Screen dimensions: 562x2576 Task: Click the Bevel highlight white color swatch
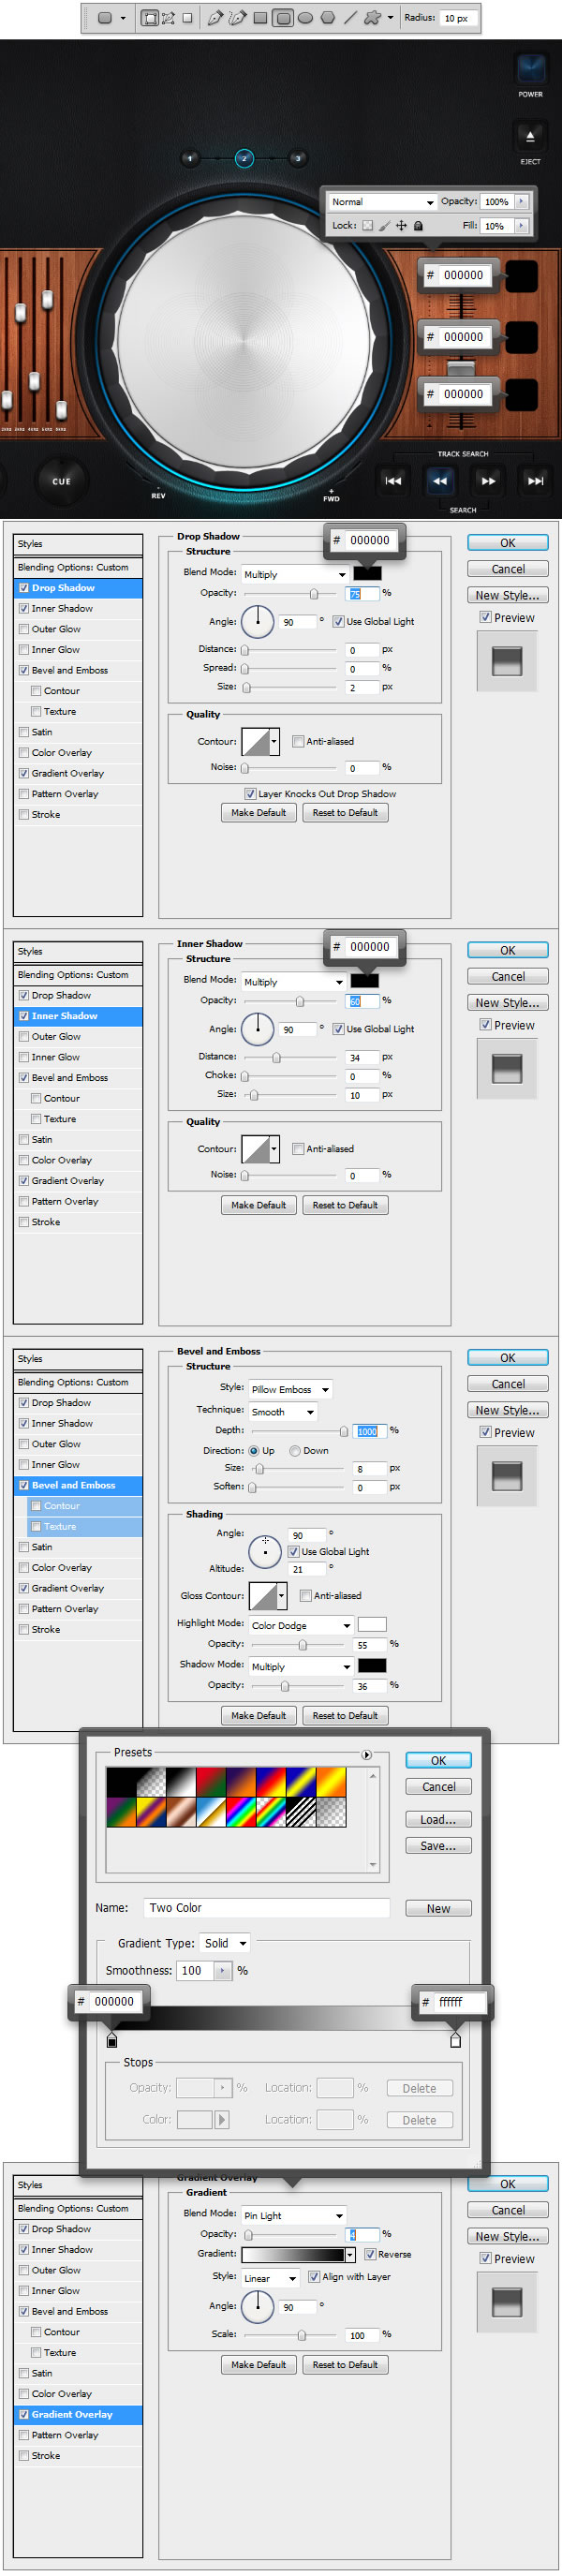372,1624
